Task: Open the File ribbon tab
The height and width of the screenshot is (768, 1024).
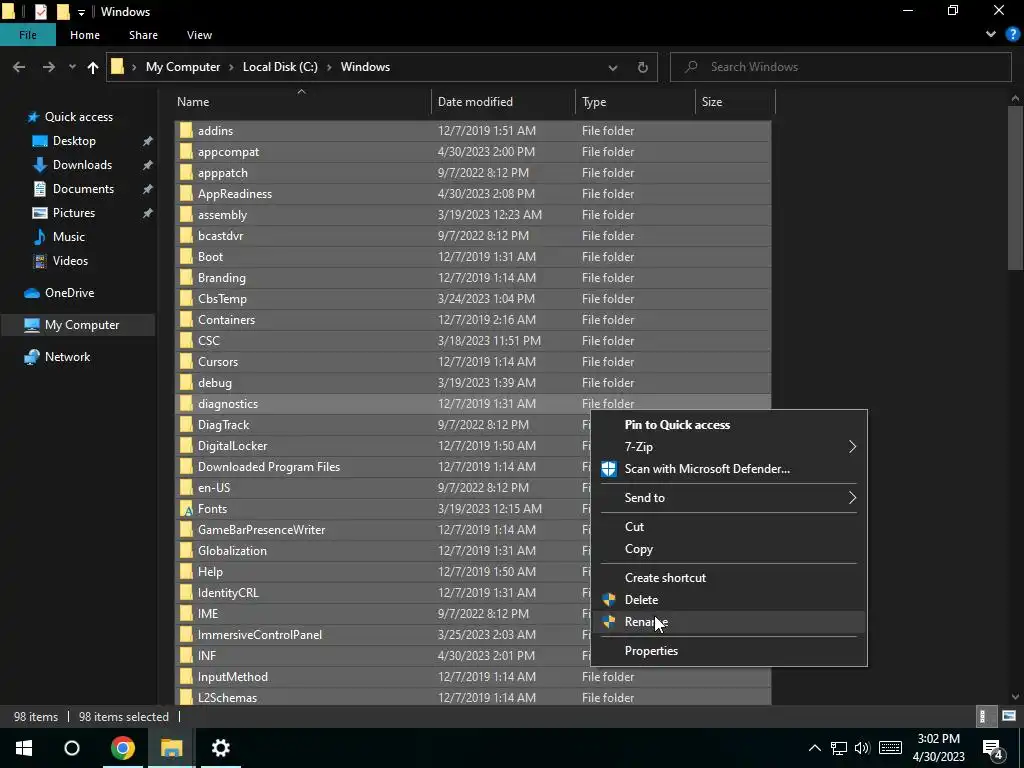Action: point(27,35)
